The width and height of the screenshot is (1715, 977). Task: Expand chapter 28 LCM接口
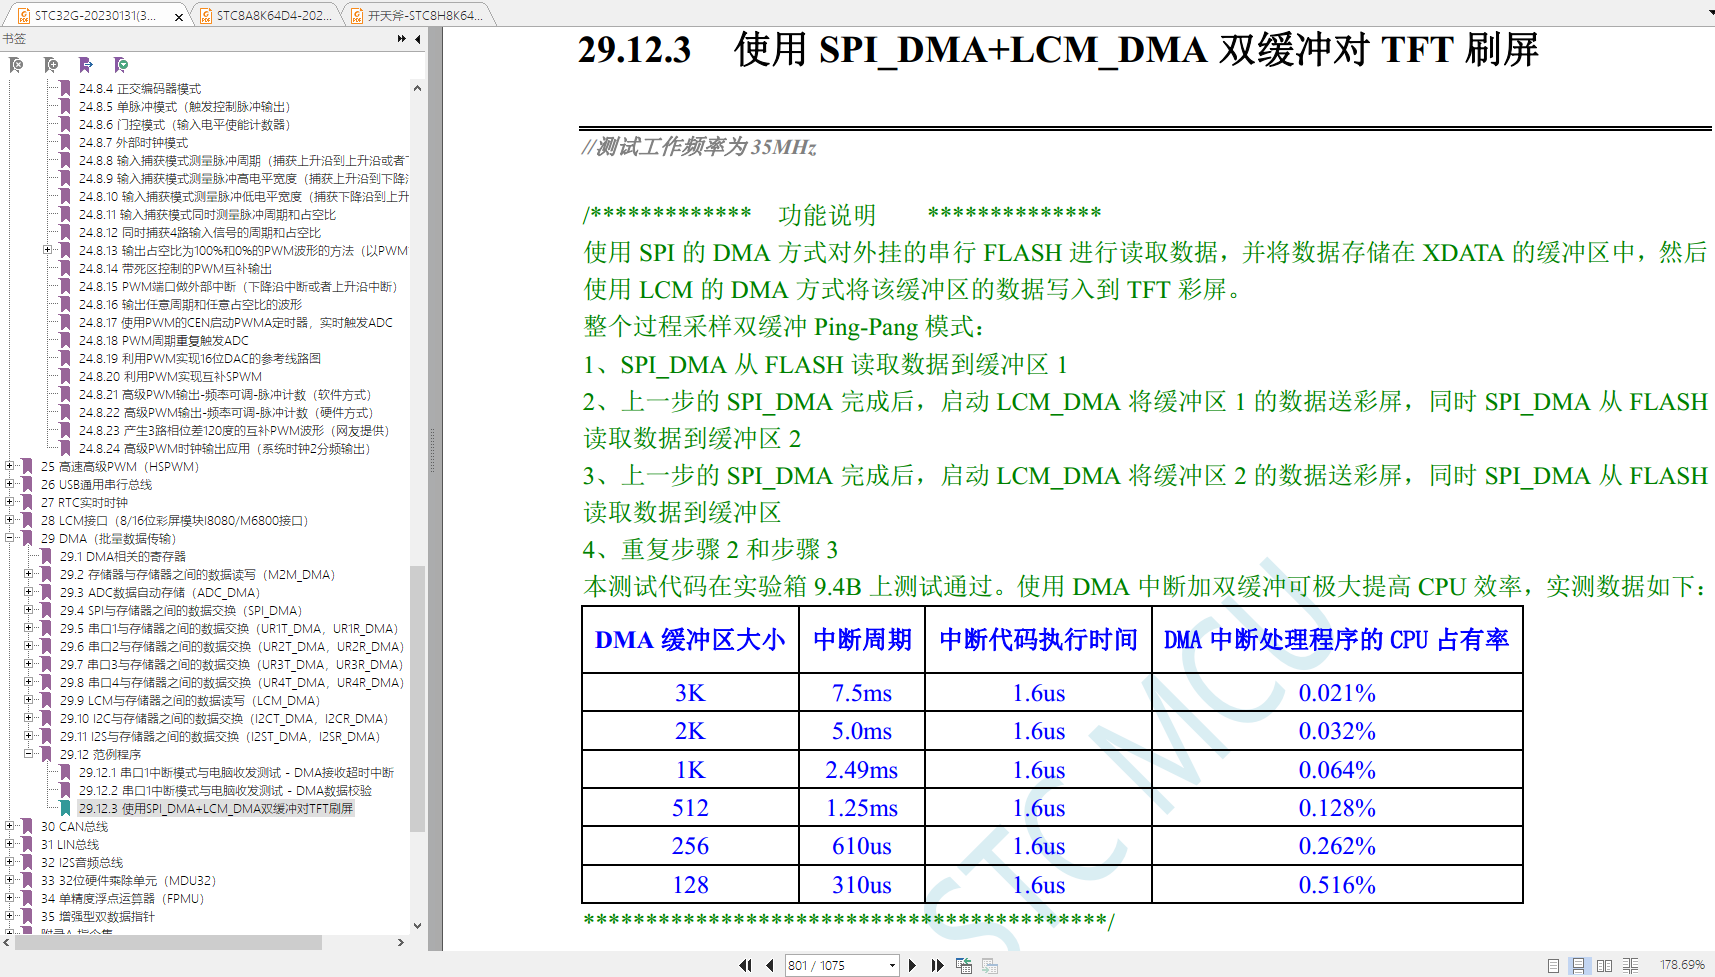10,520
